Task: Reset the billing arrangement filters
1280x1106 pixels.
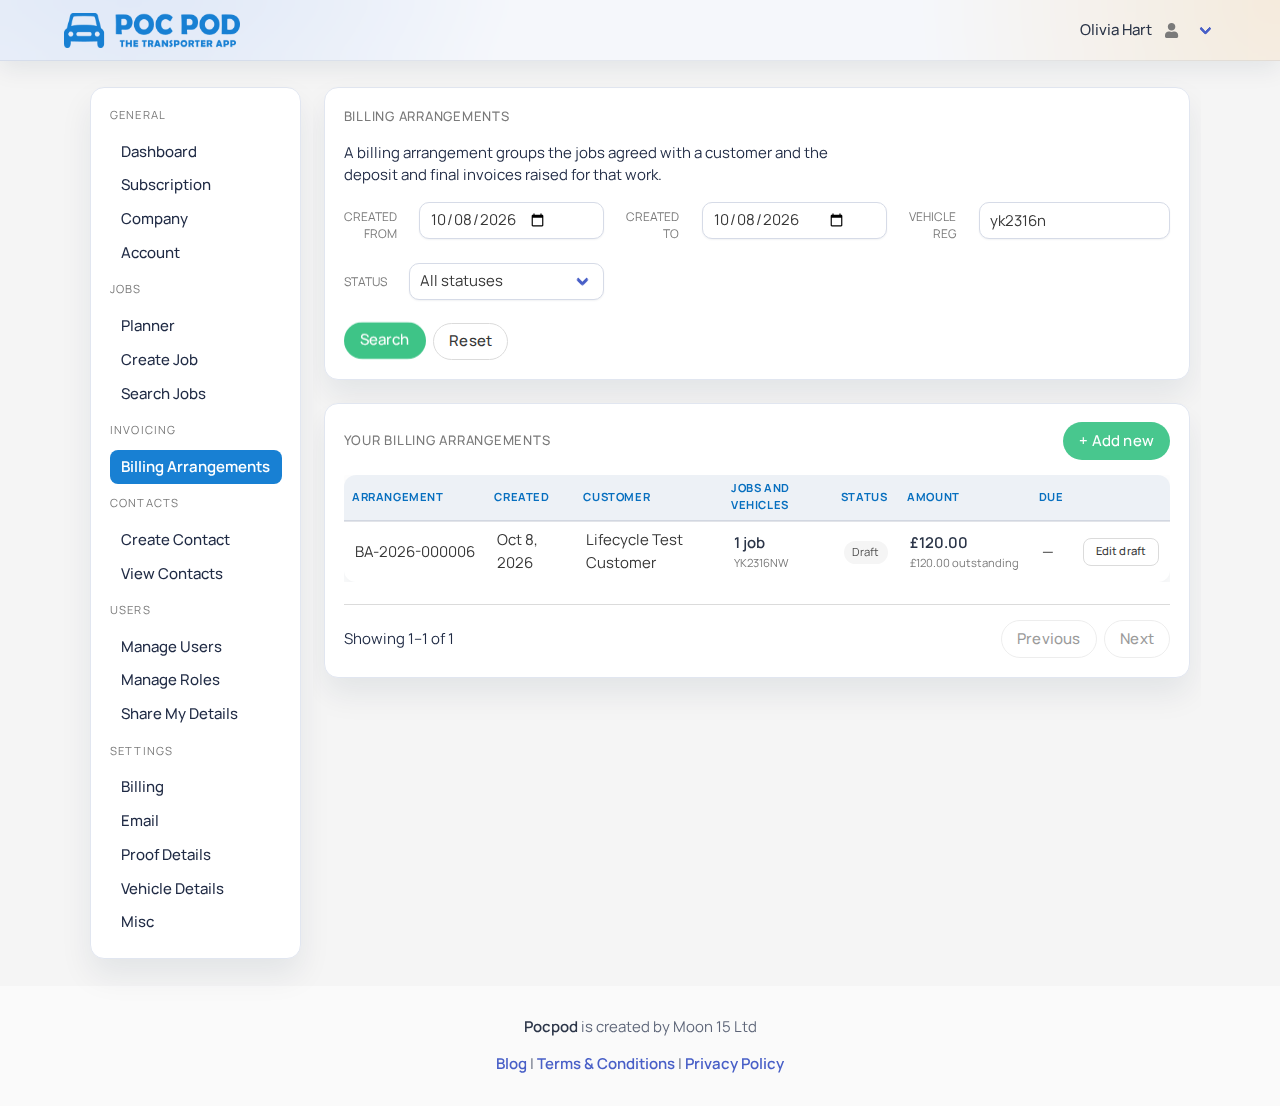Action: tap(470, 341)
